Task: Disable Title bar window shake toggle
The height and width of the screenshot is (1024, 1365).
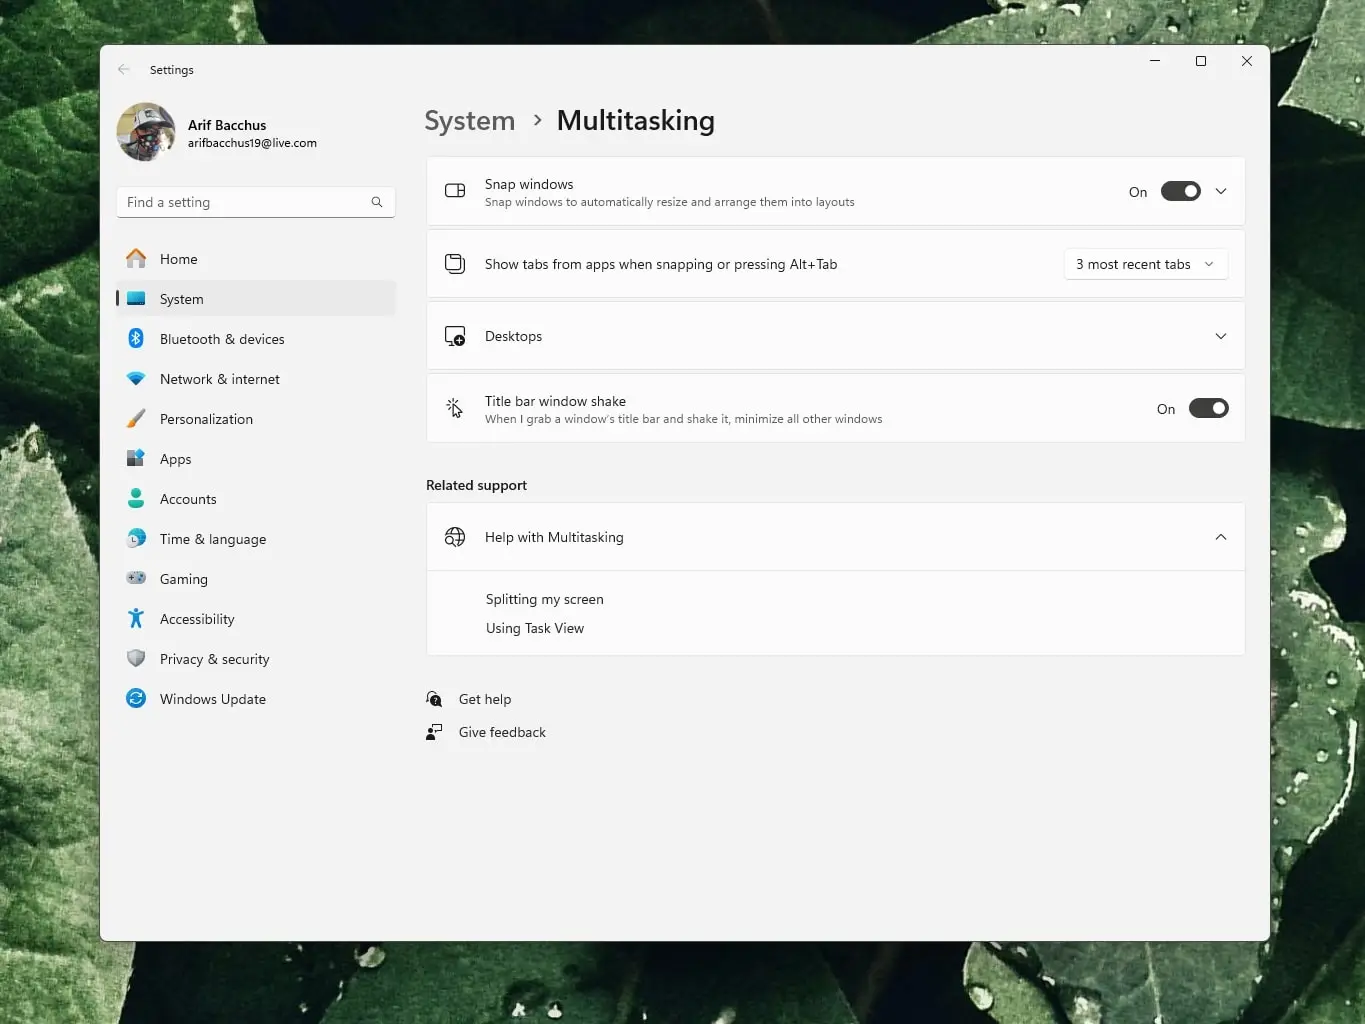Action: [x=1208, y=409]
